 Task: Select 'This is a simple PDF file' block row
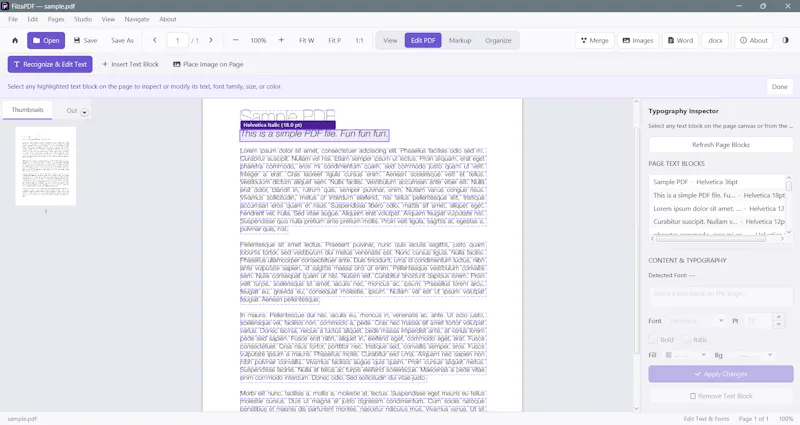[x=718, y=195]
